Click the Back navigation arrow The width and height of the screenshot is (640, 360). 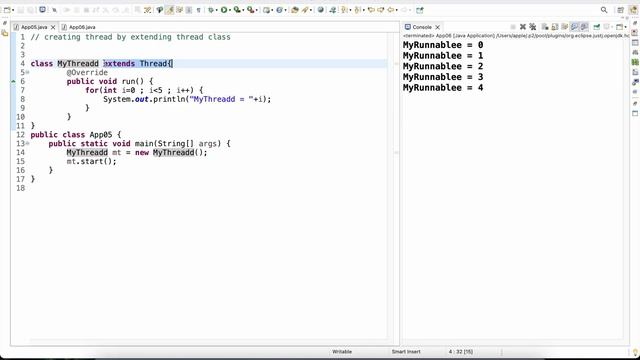pos(390,10)
